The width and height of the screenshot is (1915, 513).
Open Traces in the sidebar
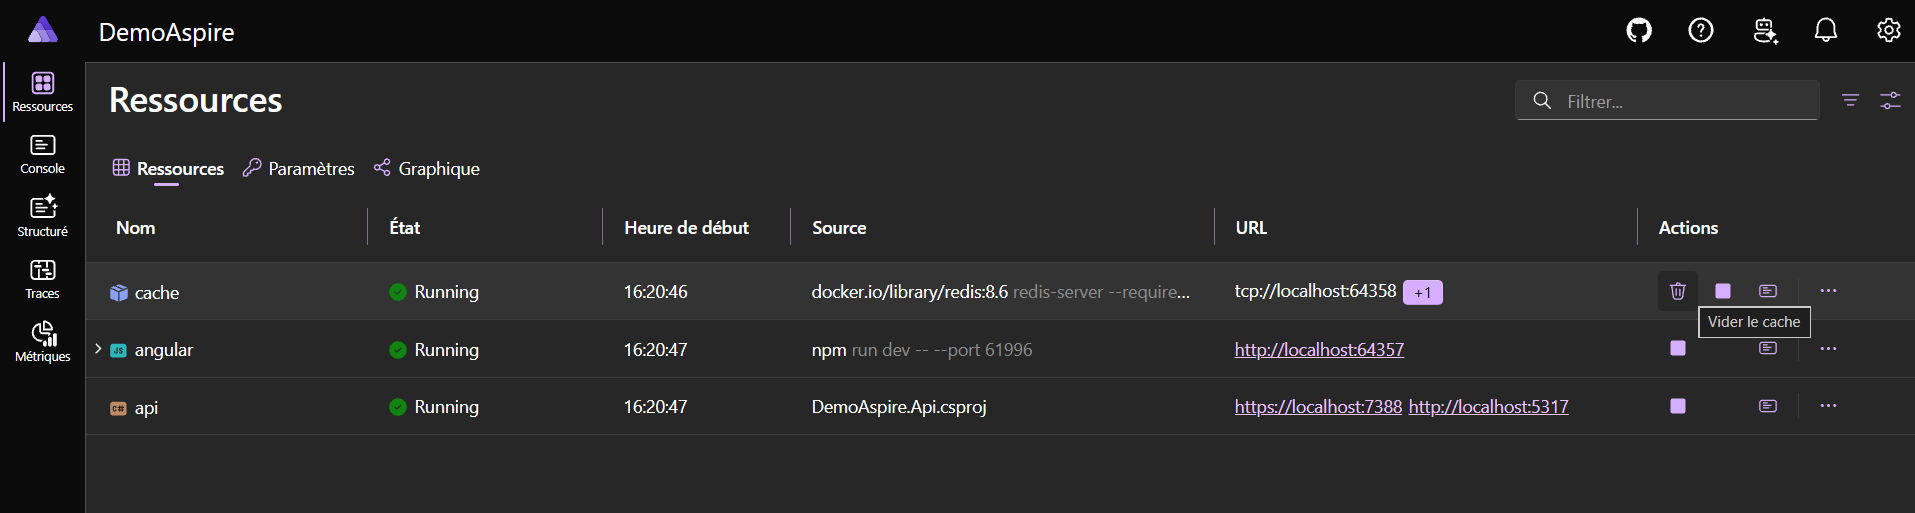43,280
